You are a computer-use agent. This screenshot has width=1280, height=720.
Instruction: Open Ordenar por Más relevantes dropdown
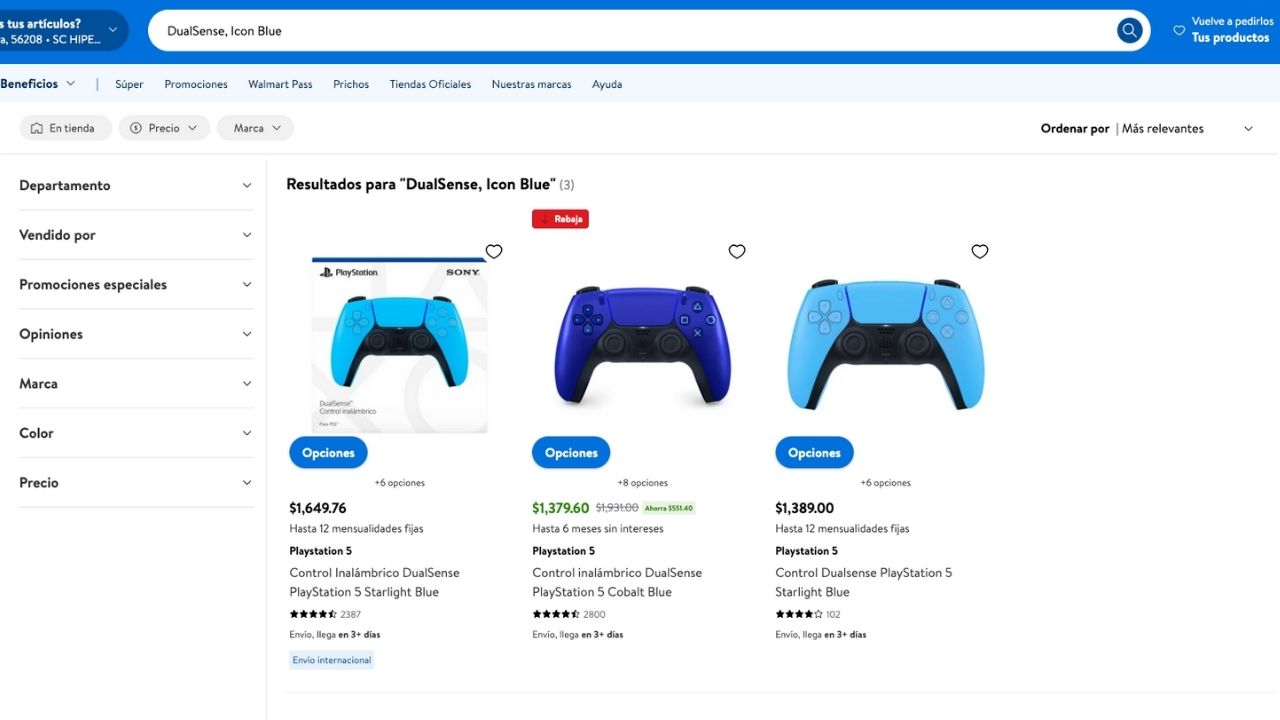point(1147,128)
